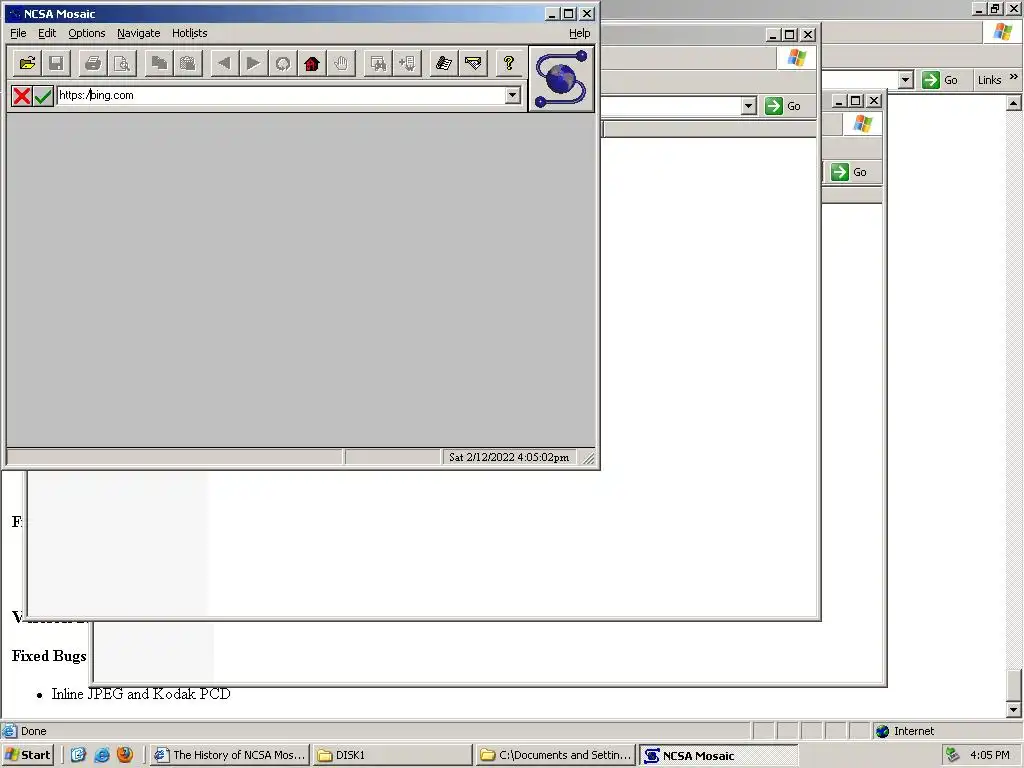Image resolution: width=1024 pixels, height=768 pixels.
Task: Click the Copy toolbar icon
Action: point(159,63)
